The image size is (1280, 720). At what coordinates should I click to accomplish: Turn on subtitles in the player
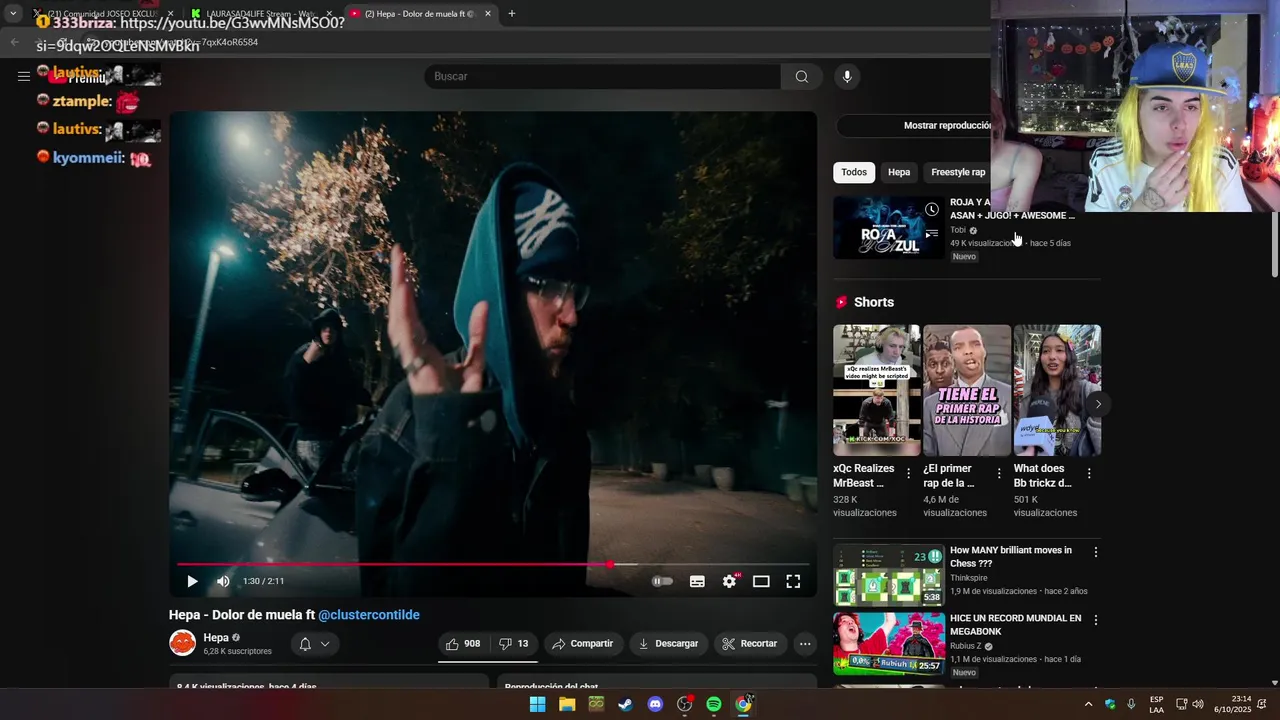pyautogui.click(x=697, y=581)
